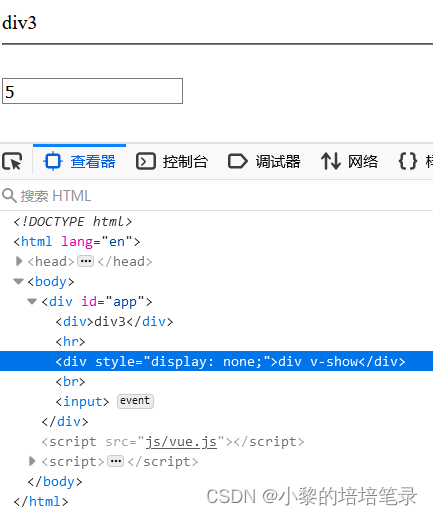Image resolution: width=433 pixels, height=515 pixels.
Task: Open the event badge on input element
Action: coord(135,401)
